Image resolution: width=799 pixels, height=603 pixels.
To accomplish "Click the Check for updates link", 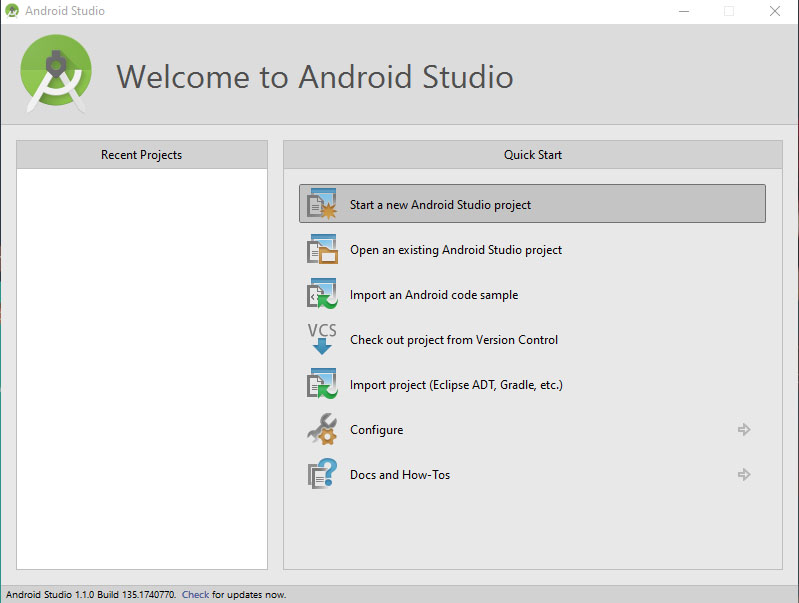I will [195, 594].
